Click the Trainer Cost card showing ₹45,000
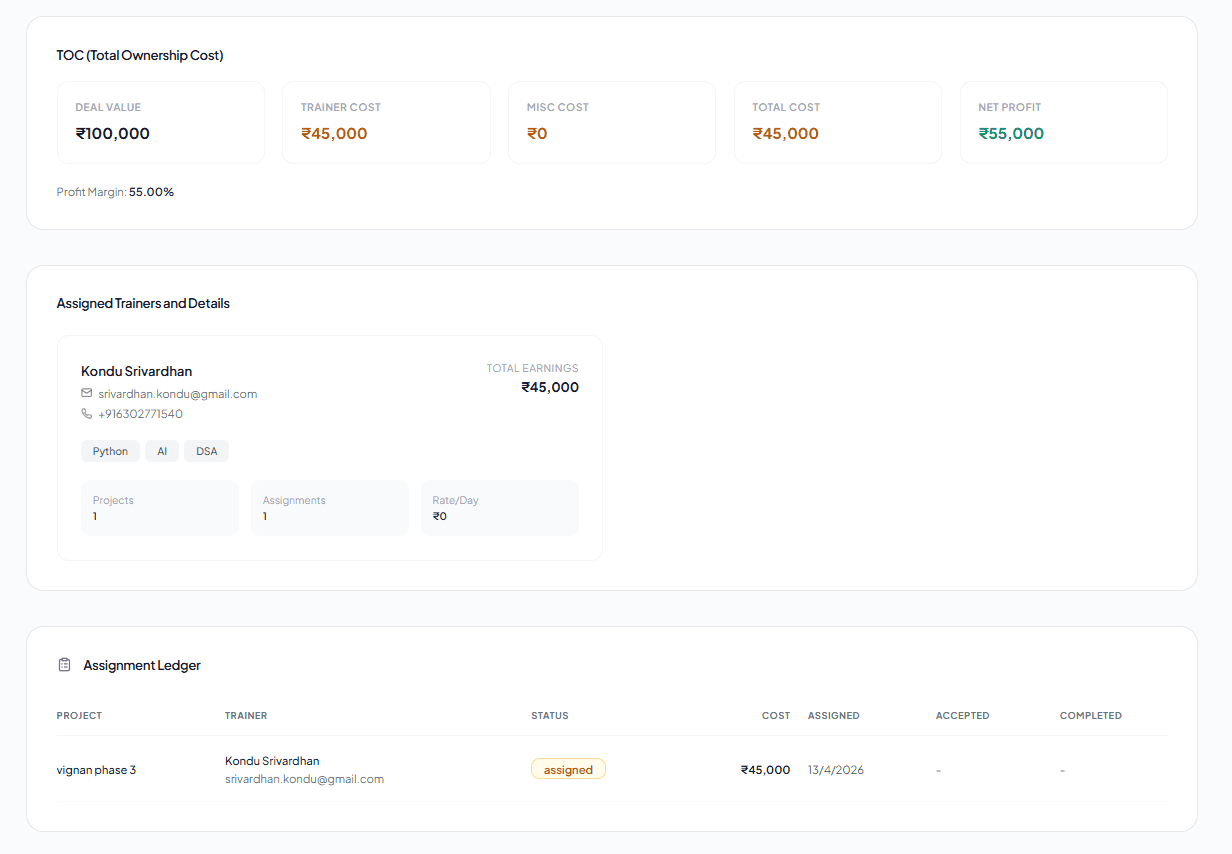Viewport: 1232px width, 854px height. [x=386, y=122]
